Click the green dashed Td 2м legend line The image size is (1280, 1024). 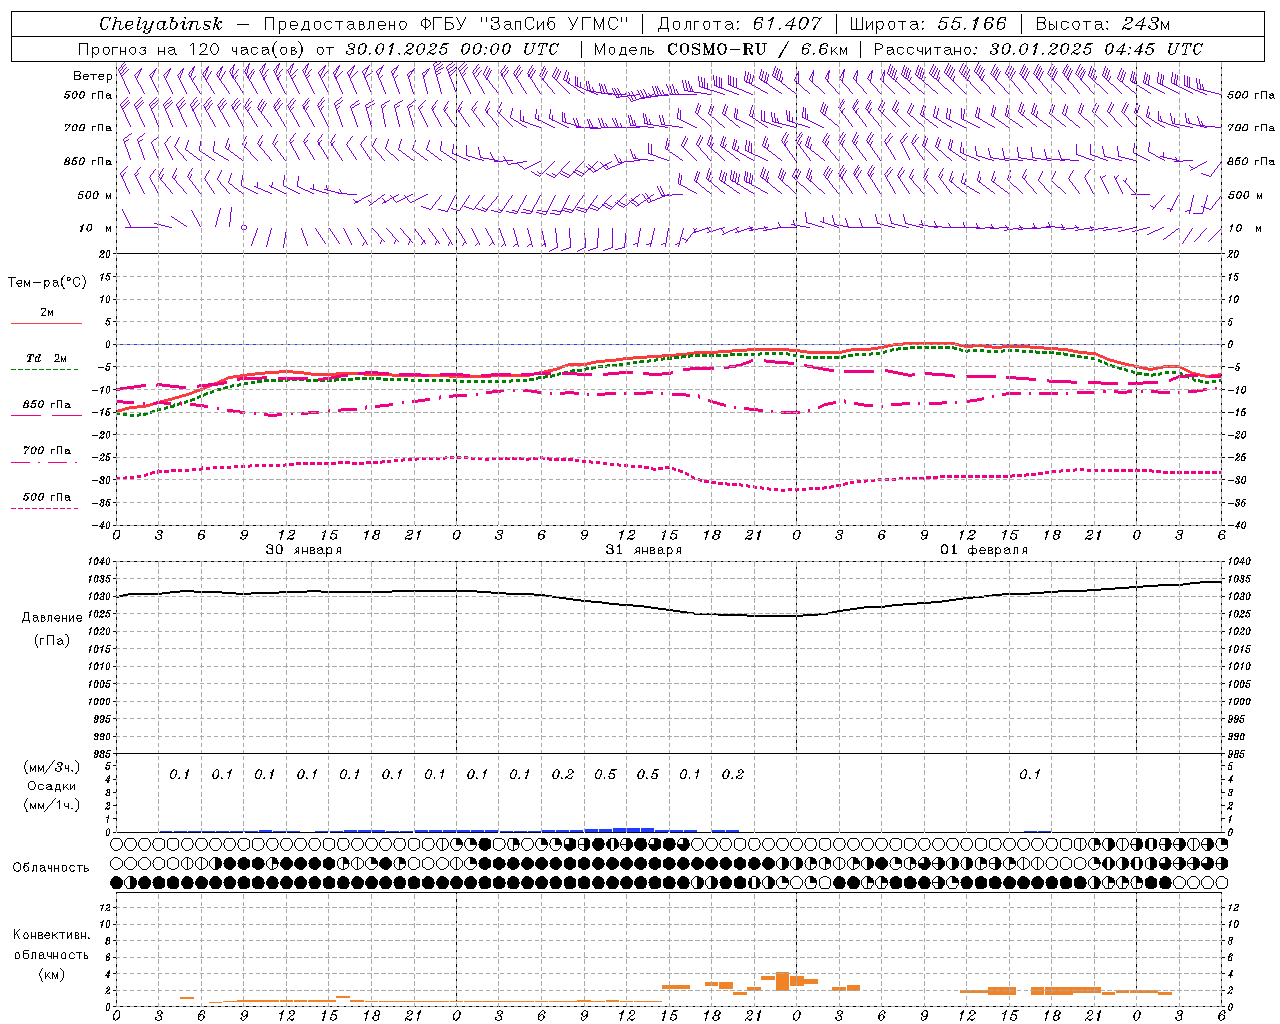point(45,370)
